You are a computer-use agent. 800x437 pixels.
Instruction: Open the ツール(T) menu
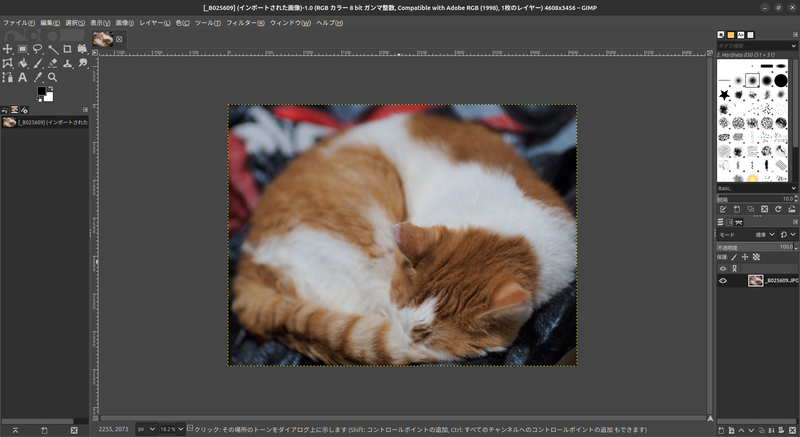[x=208, y=23]
